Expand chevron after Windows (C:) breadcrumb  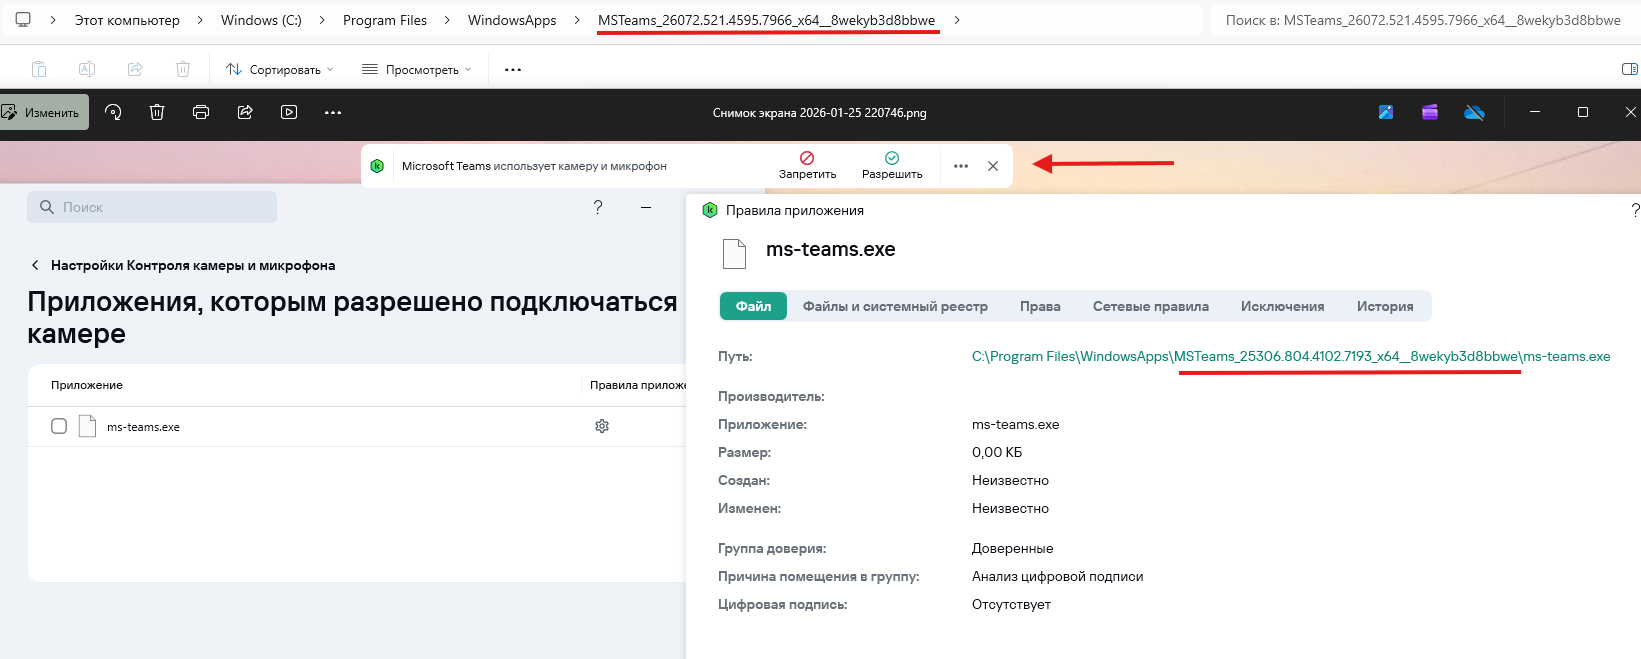tap(322, 20)
